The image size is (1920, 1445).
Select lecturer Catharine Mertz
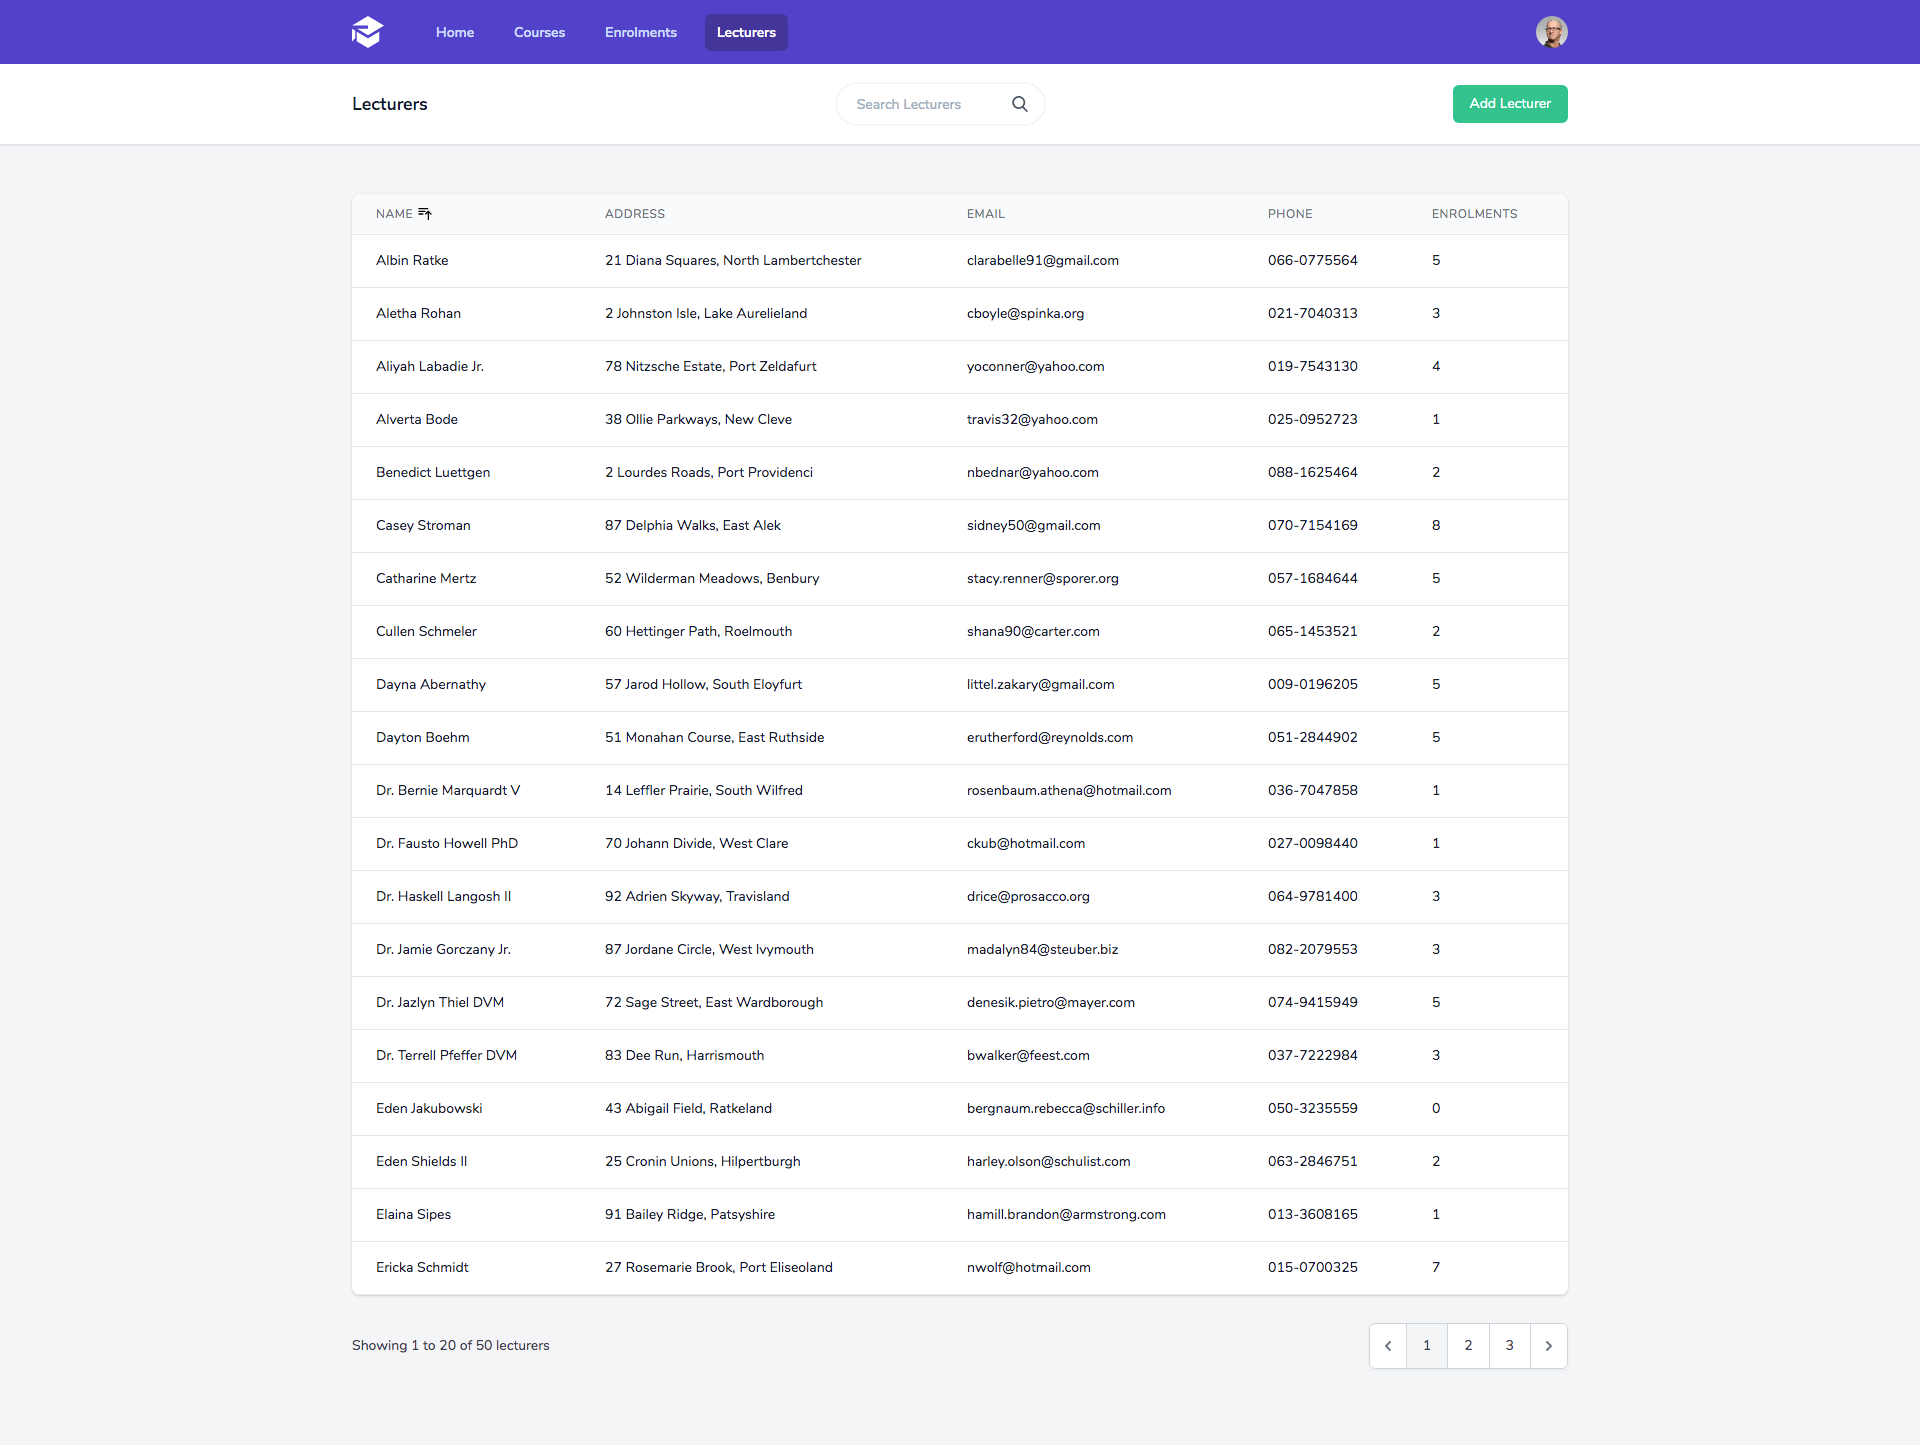pyautogui.click(x=426, y=579)
